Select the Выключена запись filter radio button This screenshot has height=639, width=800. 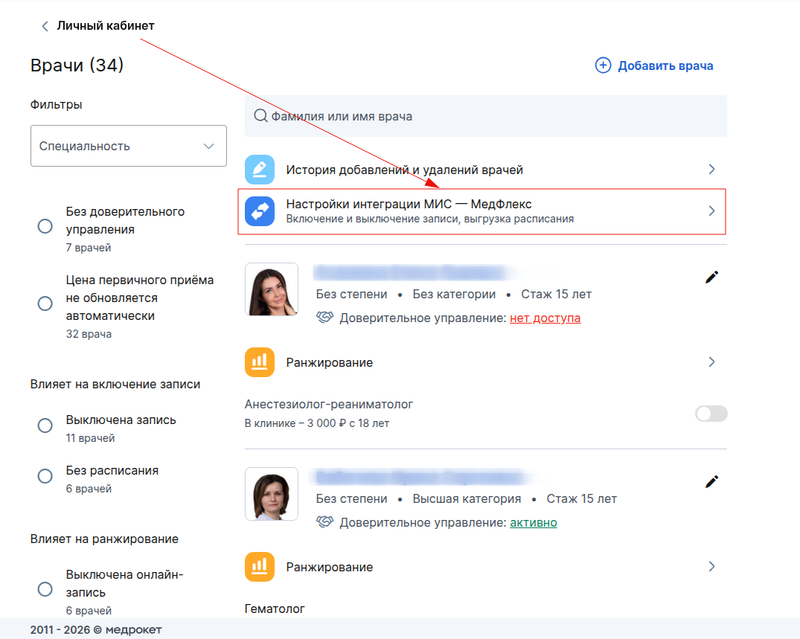tap(45, 425)
